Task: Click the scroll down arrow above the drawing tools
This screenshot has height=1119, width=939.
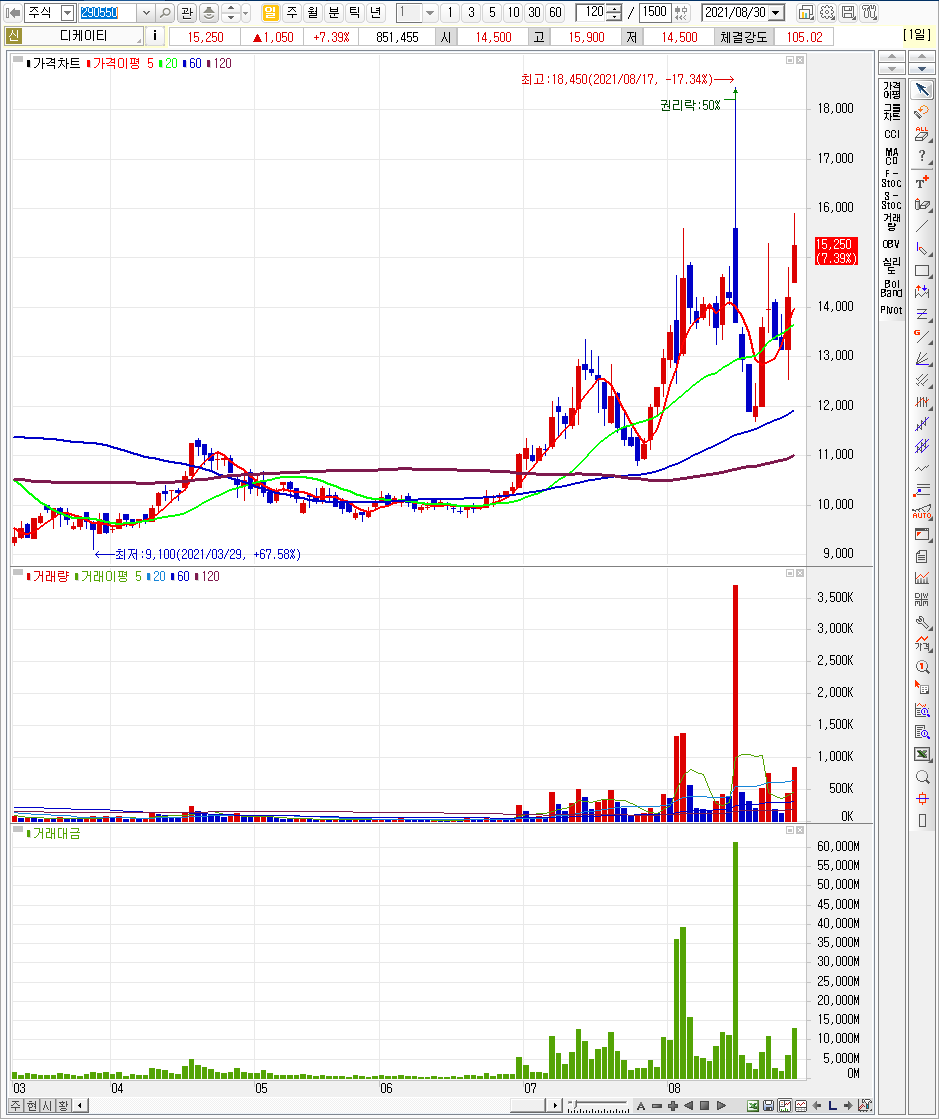Action: click(922, 69)
